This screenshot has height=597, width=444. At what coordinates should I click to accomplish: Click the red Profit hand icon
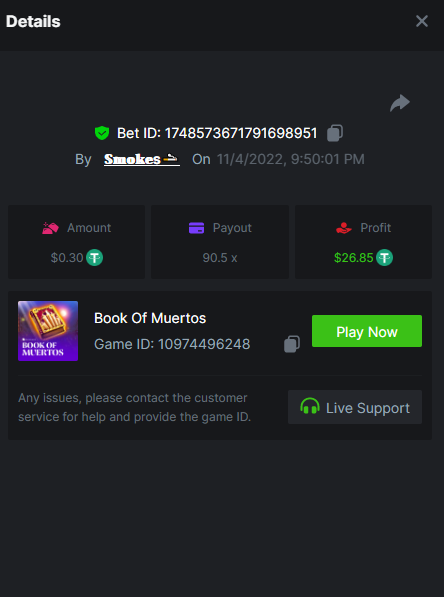pyautogui.click(x=343, y=228)
